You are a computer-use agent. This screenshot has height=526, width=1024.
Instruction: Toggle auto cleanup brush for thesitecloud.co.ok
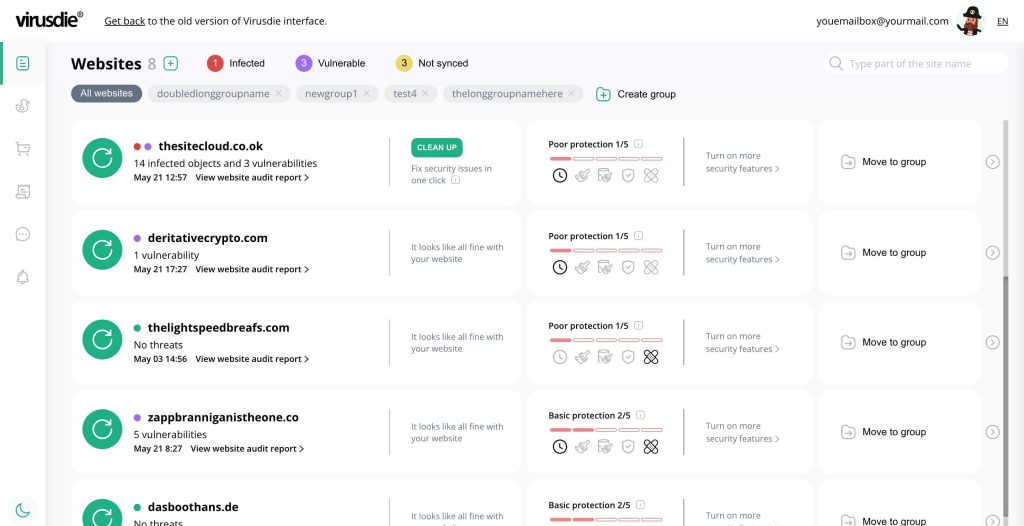click(583, 175)
